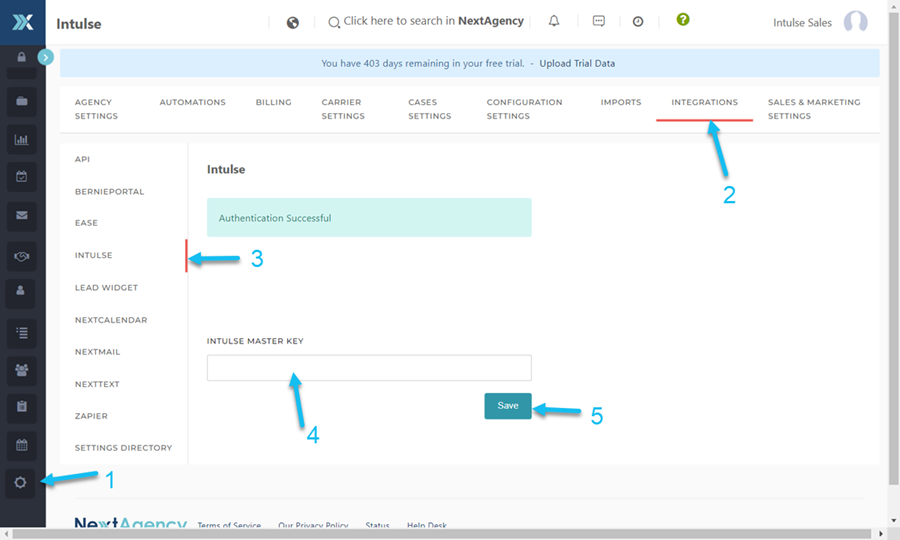Open the envelope mail sidebar icon
The image size is (900, 540).
coord(21,215)
